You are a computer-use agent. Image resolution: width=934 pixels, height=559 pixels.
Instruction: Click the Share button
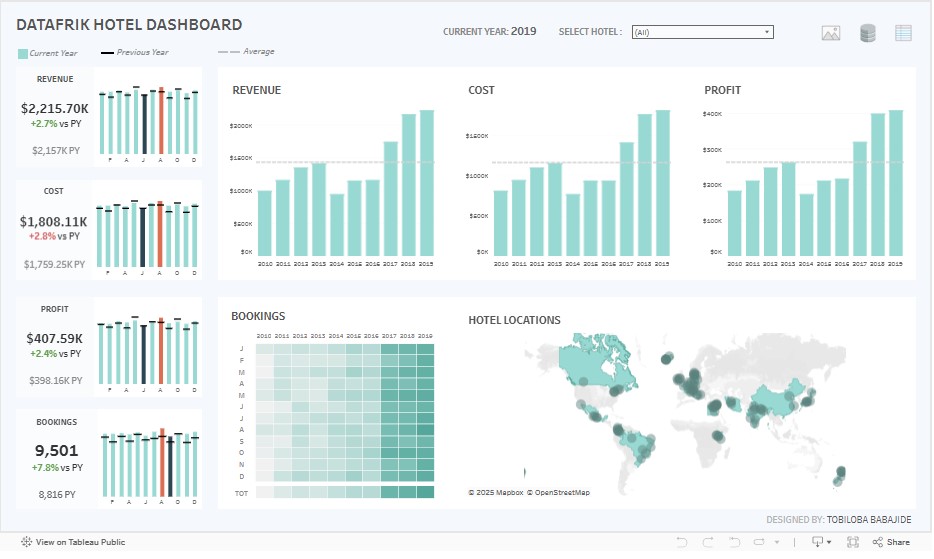(x=891, y=542)
